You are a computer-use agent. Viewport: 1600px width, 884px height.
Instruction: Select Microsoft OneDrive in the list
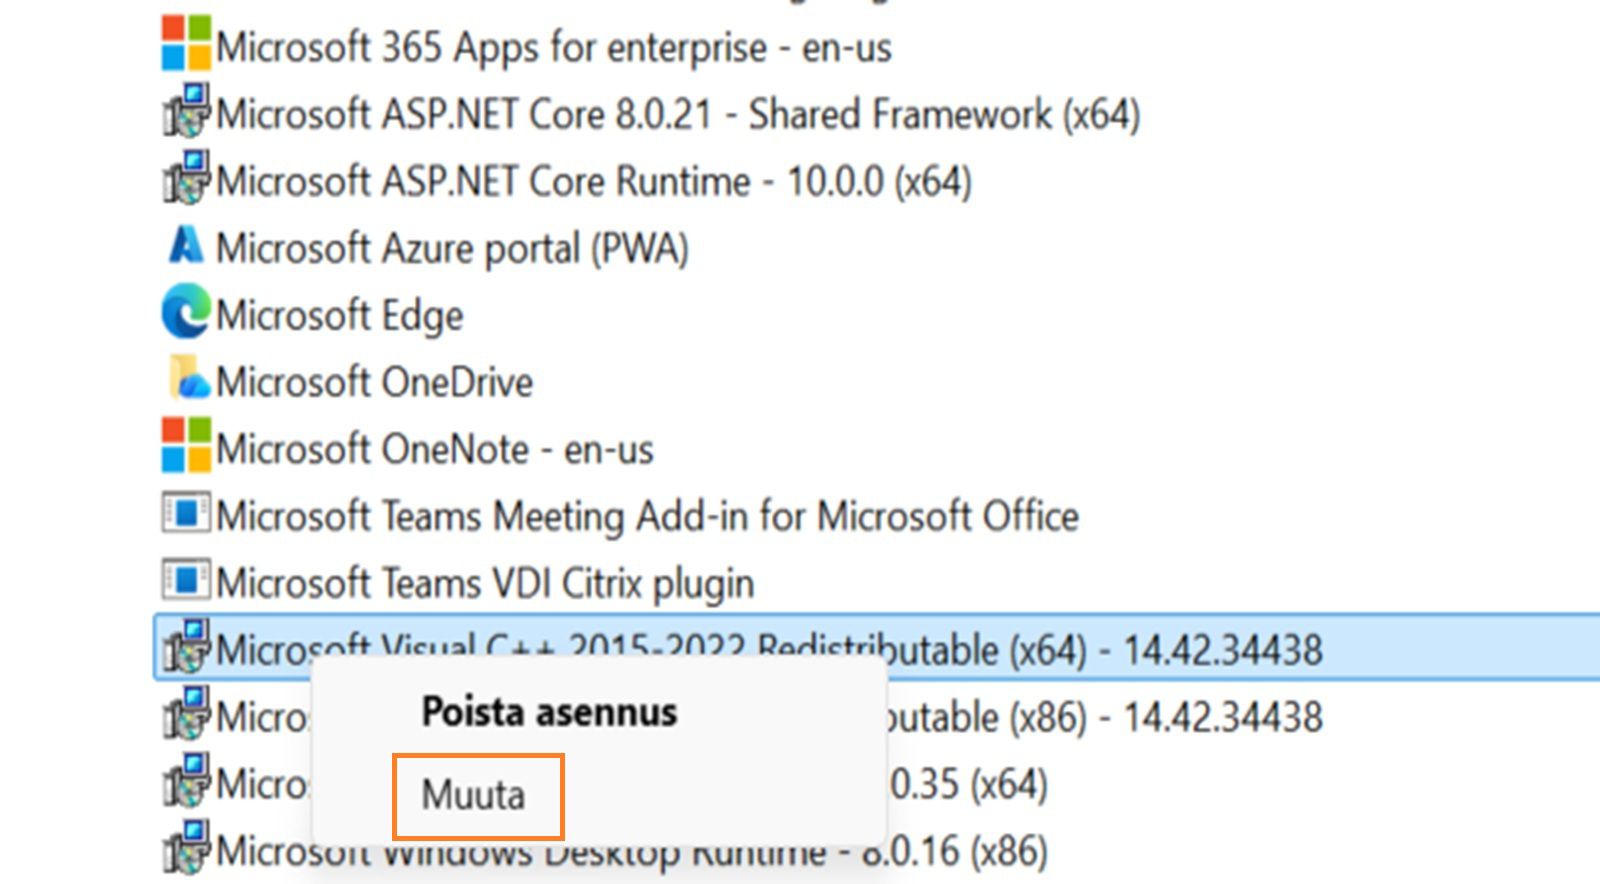point(375,382)
